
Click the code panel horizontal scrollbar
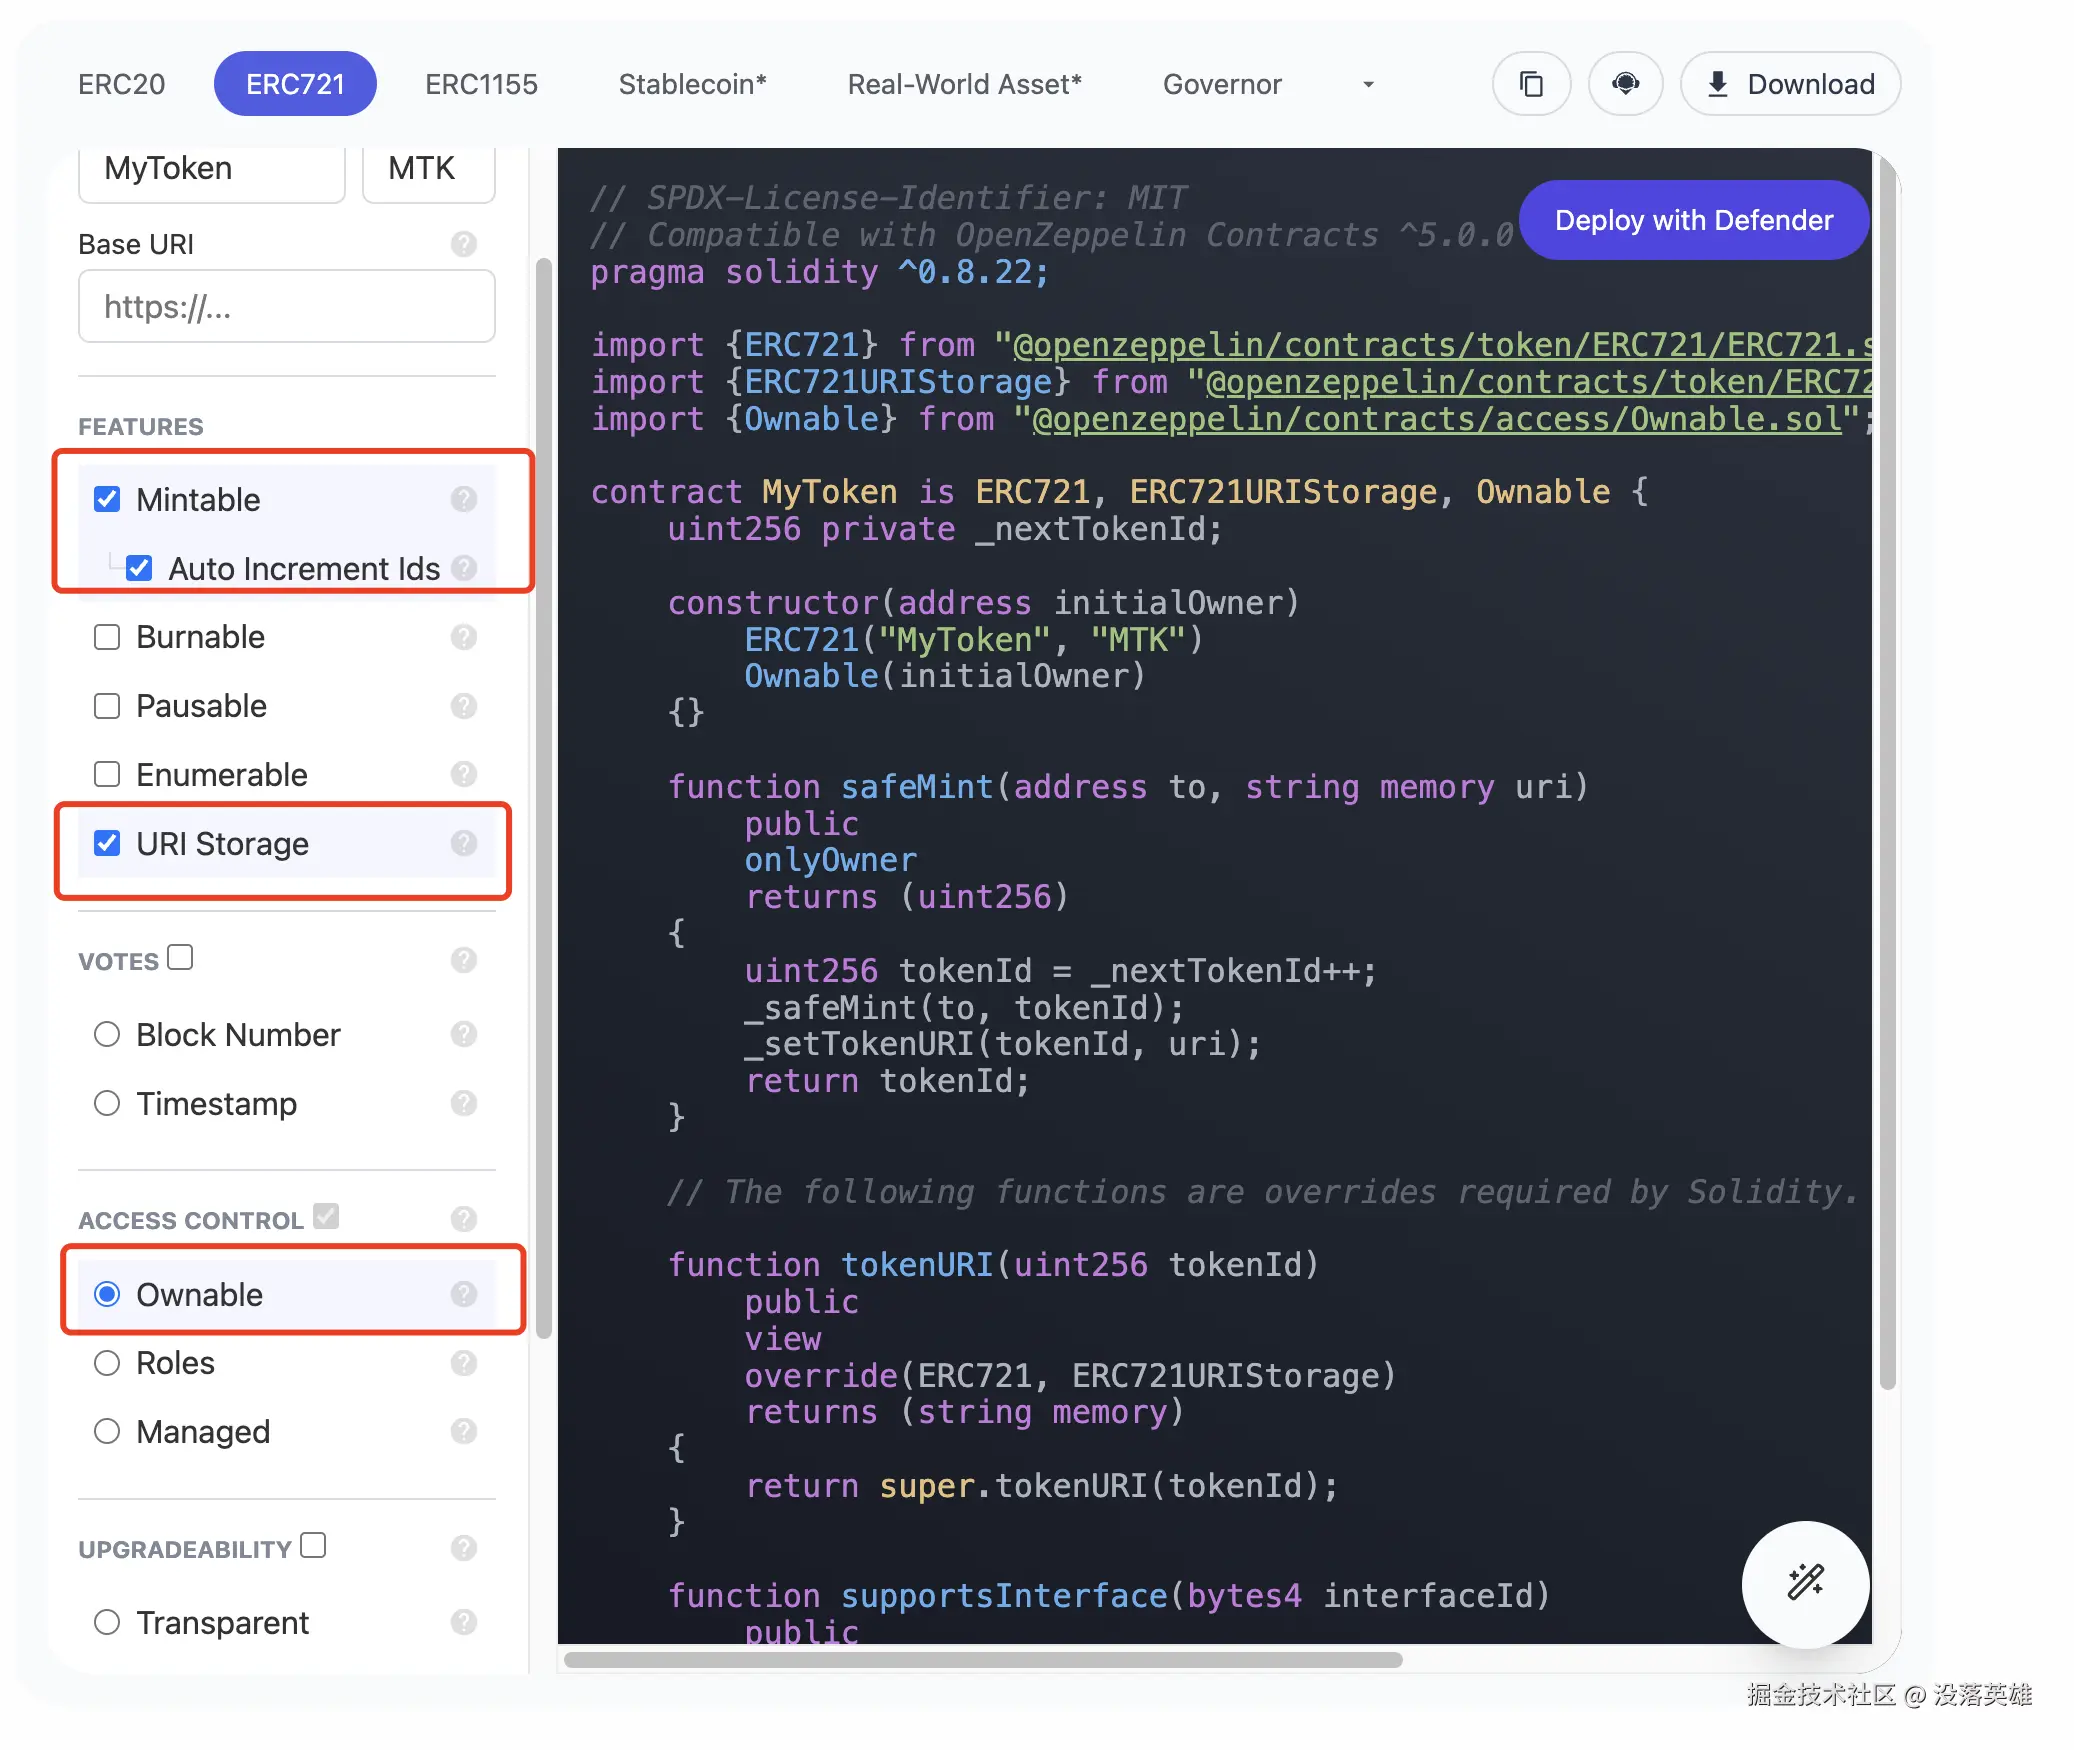point(982,1660)
